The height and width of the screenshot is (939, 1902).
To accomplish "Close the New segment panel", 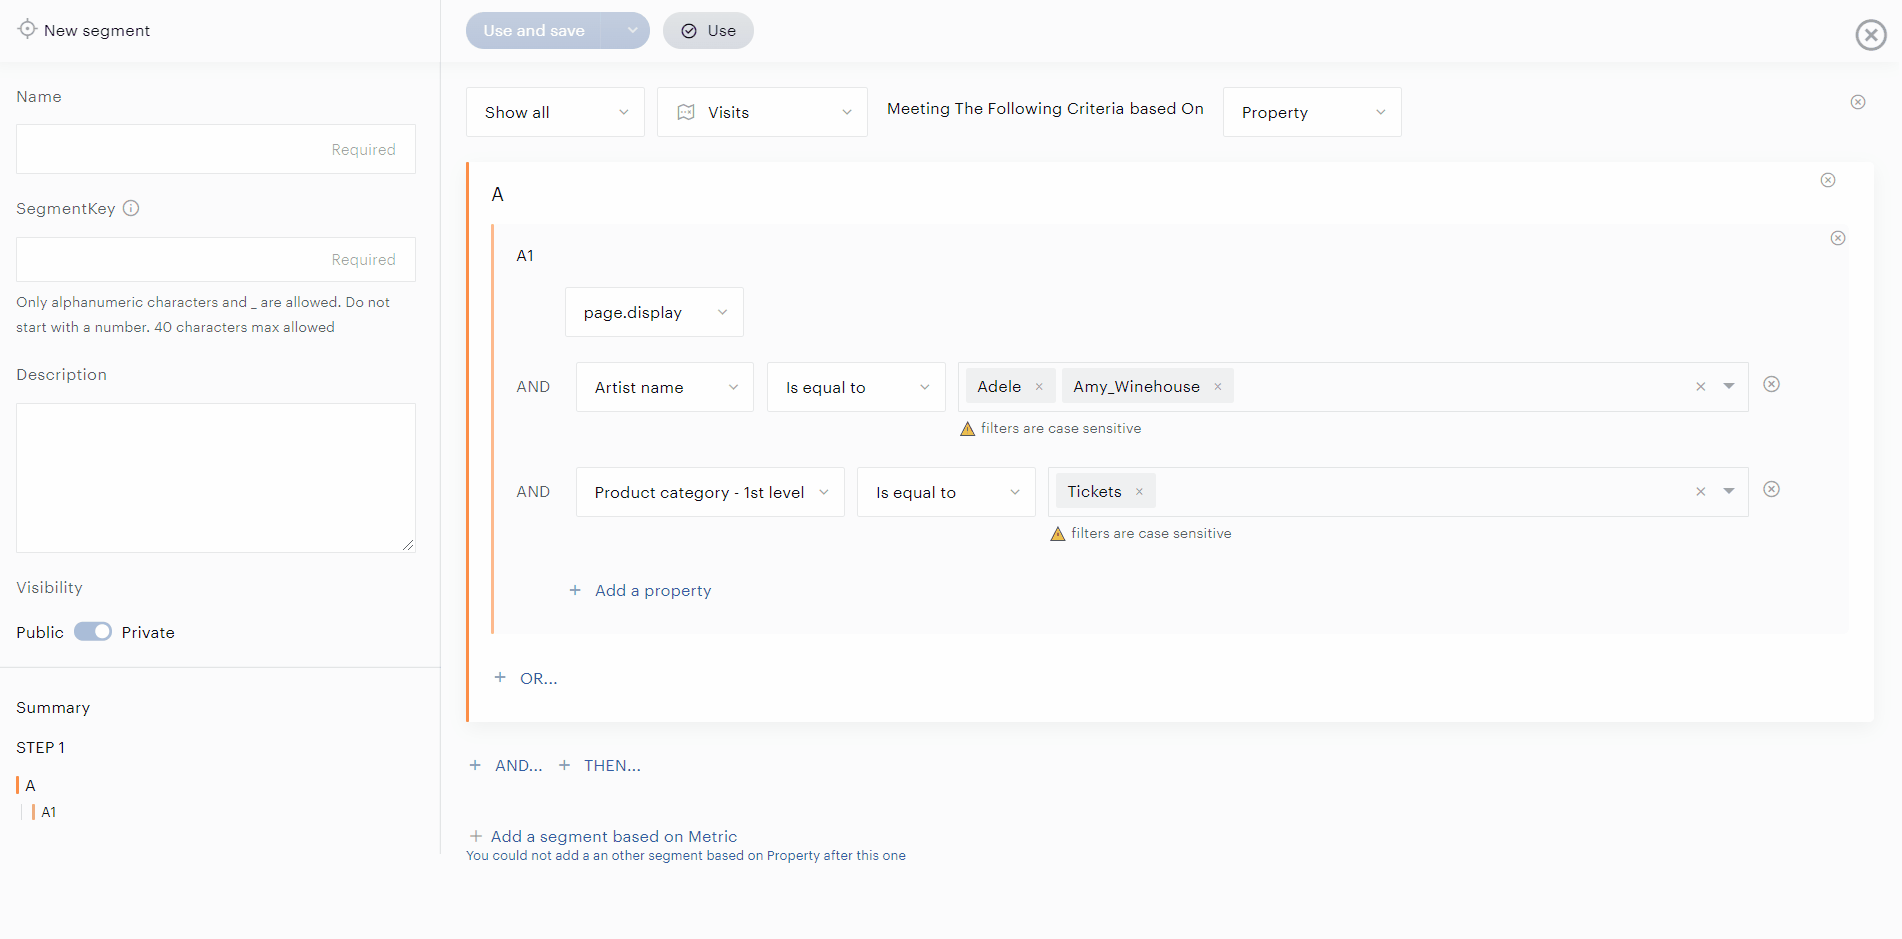I will (x=1870, y=35).
